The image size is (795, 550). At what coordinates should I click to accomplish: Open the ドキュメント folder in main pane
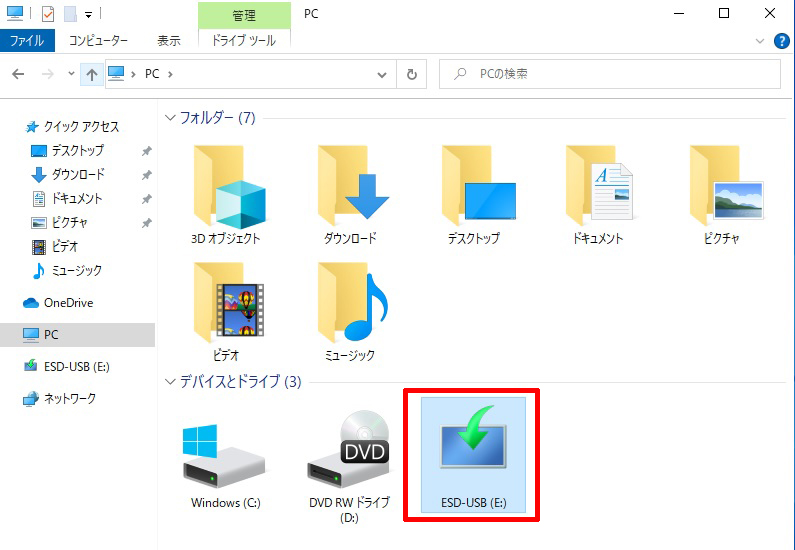point(598,195)
